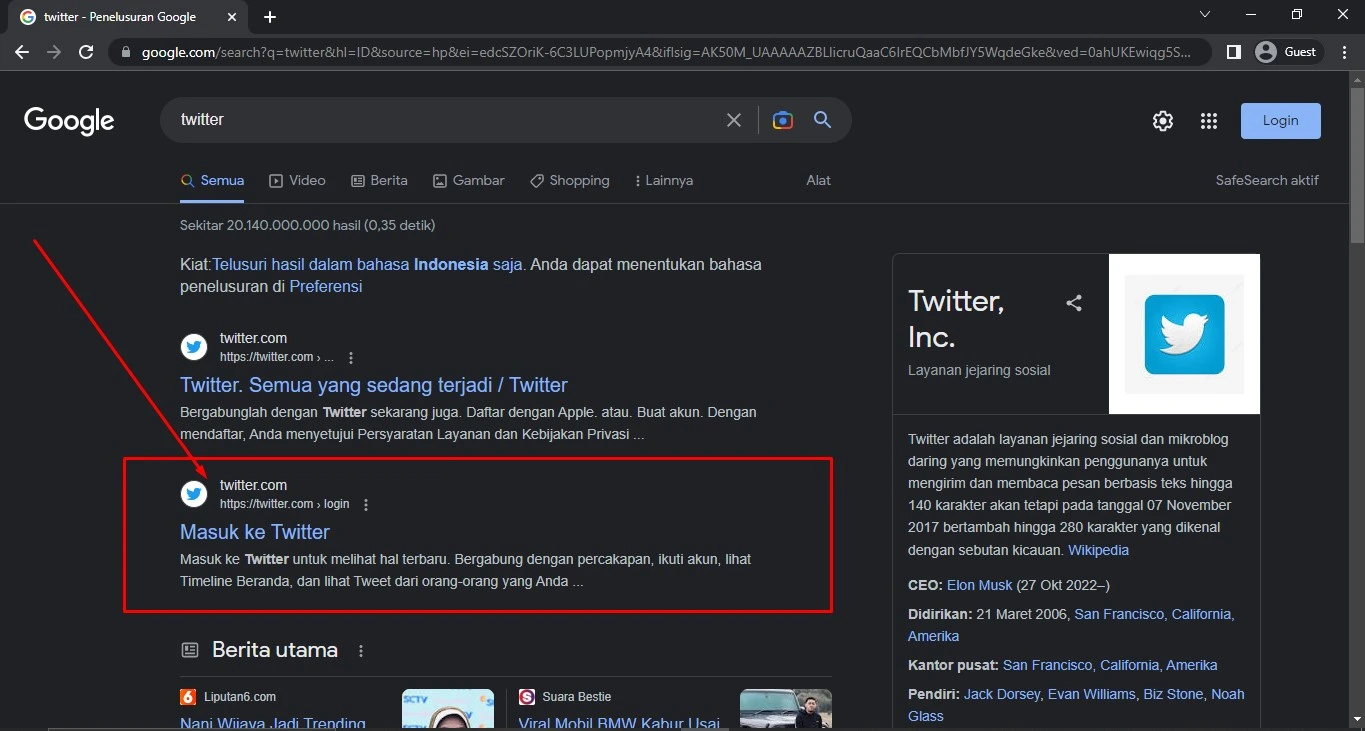1365x731 pixels.
Task: Open the Preferensi link
Action: point(326,287)
